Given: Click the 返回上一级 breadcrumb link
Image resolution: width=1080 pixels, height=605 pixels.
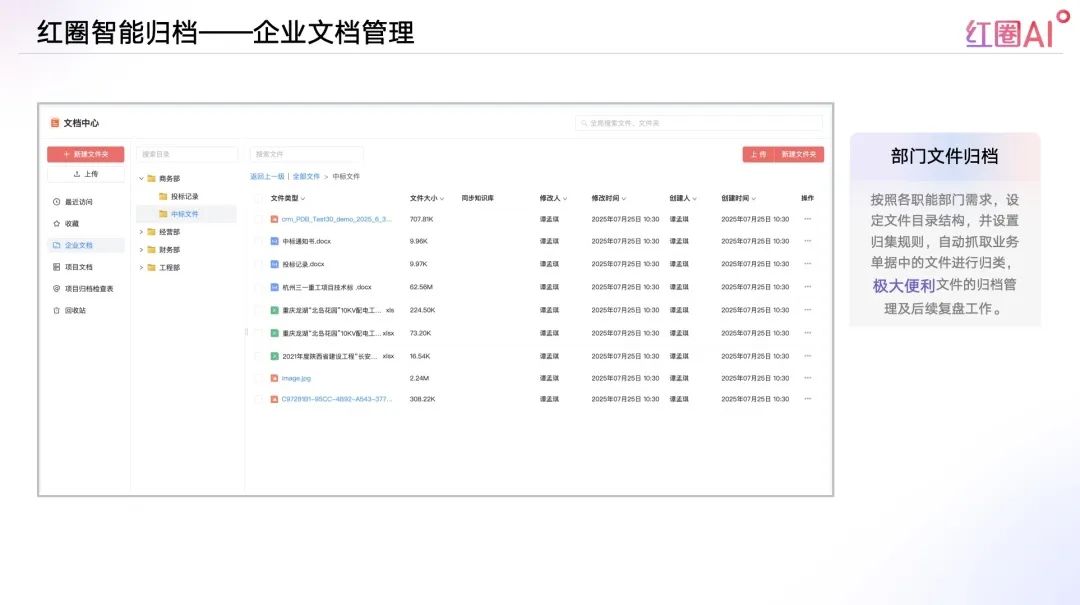Looking at the screenshot, I should (x=267, y=176).
